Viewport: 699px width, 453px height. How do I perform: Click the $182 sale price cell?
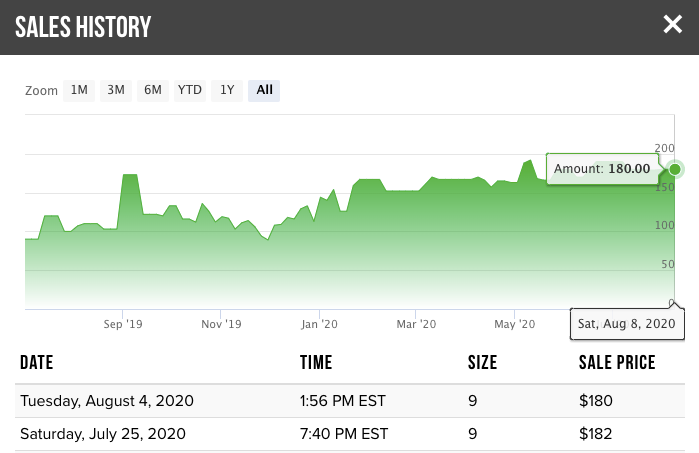593,434
